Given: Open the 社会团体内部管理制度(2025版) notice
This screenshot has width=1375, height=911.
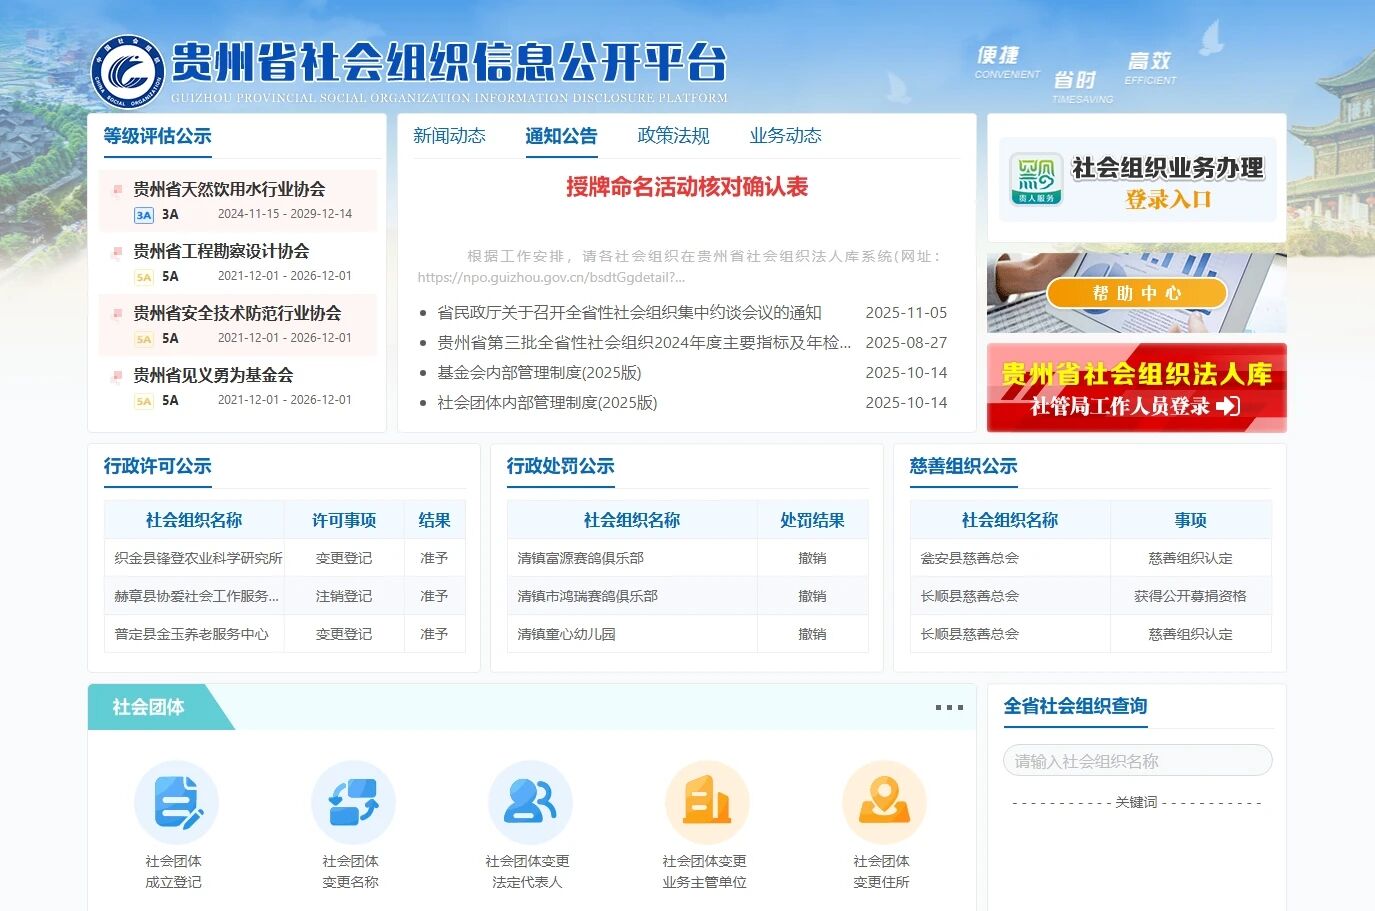Looking at the screenshot, I should click(x=547, y=402).
